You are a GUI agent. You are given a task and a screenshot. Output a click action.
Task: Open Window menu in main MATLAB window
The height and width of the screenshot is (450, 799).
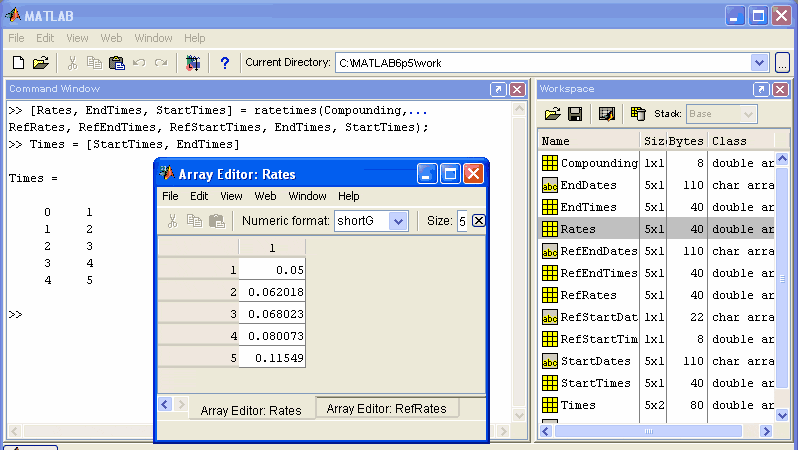153,38
